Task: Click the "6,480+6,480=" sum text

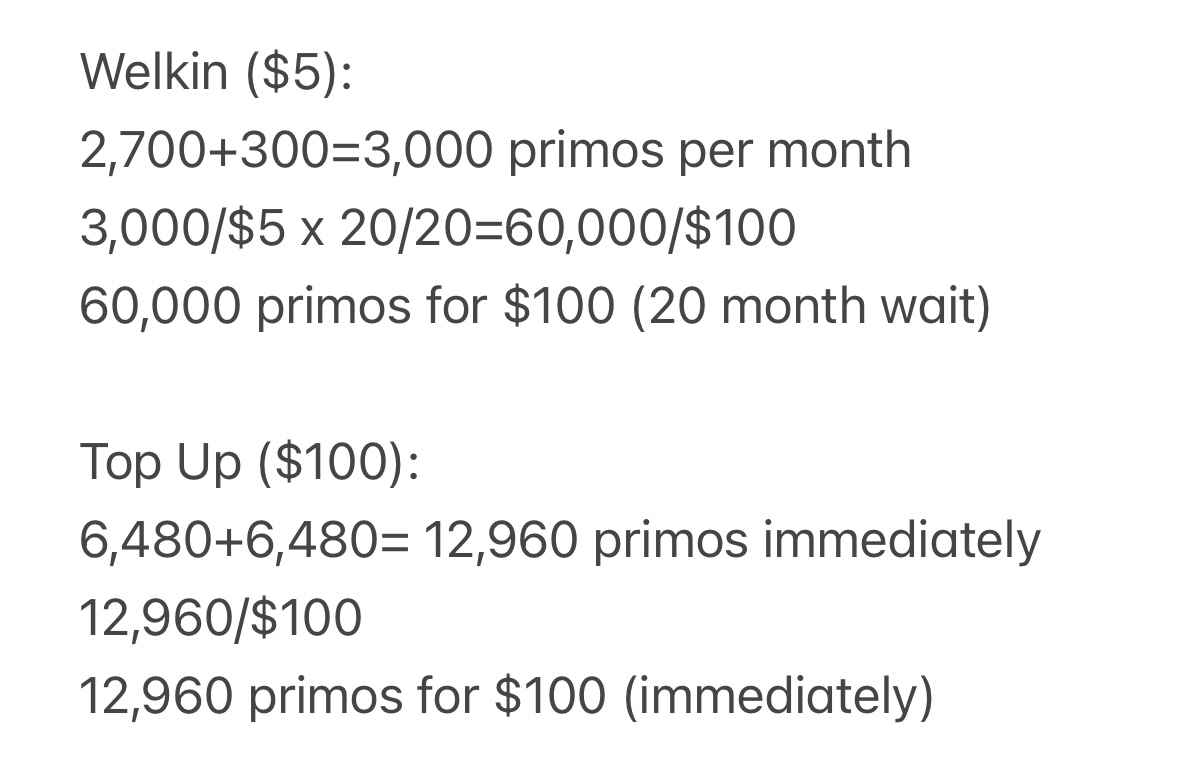Action: pyautogui.click(x=244, y=540)
